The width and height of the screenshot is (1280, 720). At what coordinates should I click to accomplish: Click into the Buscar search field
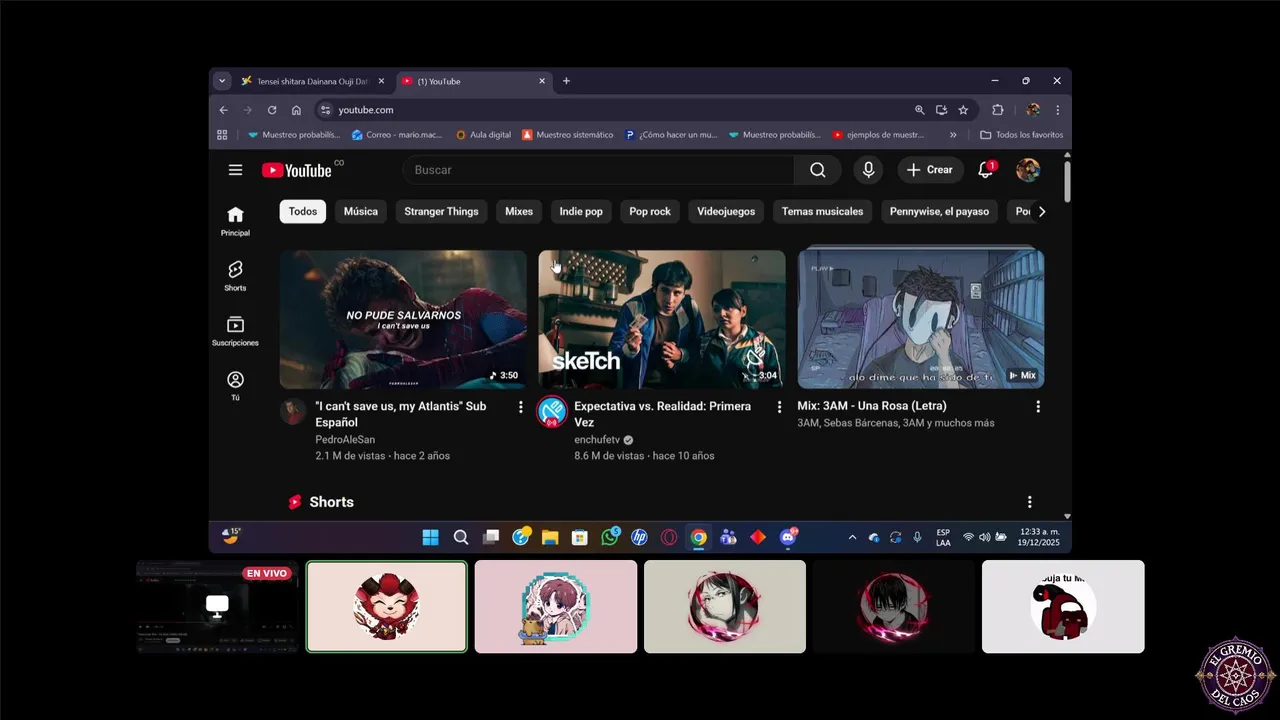598,170
